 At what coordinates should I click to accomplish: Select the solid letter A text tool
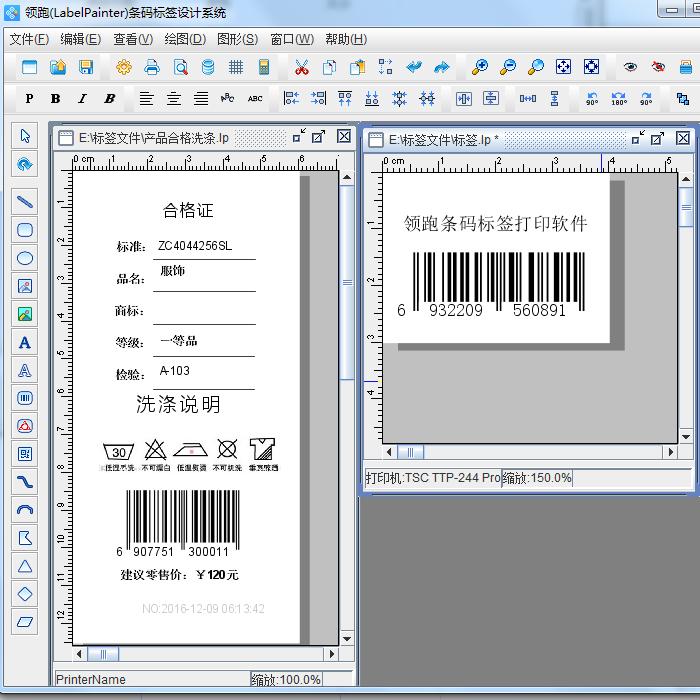tap(25, 342)
